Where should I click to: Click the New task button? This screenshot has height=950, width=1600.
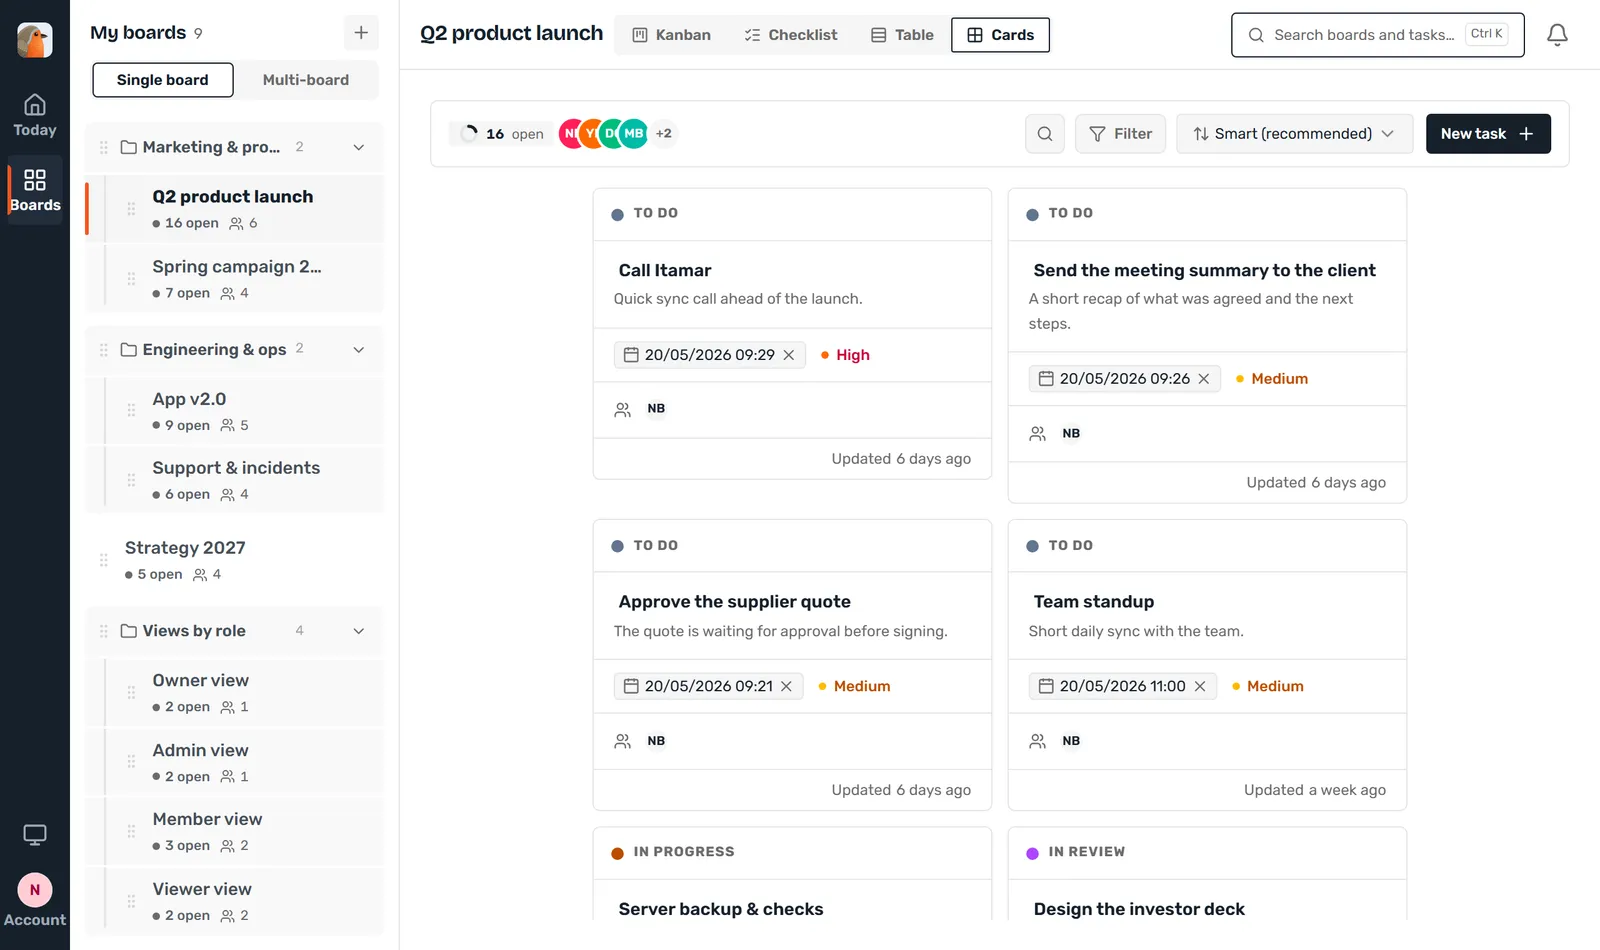click(1488, 134)
